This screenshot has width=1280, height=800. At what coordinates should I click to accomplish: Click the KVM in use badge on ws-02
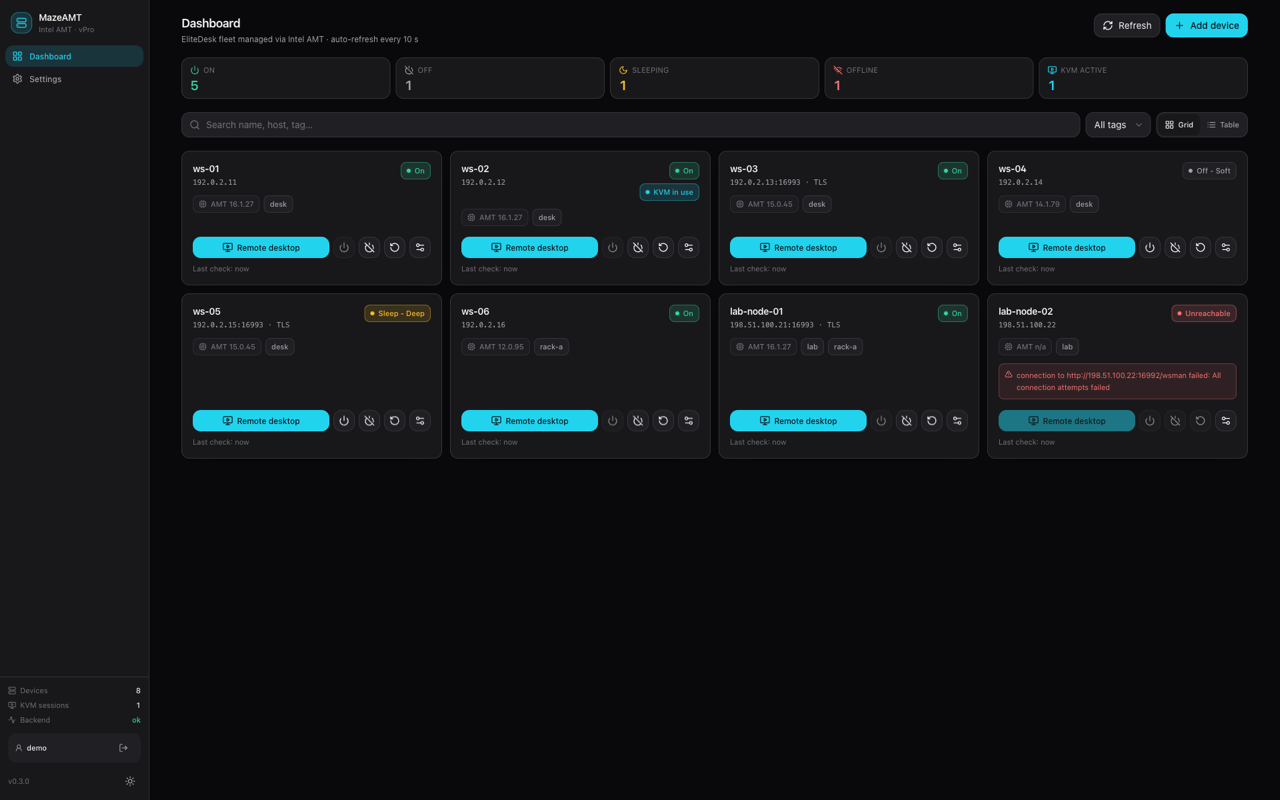click(x=669, y=192)
